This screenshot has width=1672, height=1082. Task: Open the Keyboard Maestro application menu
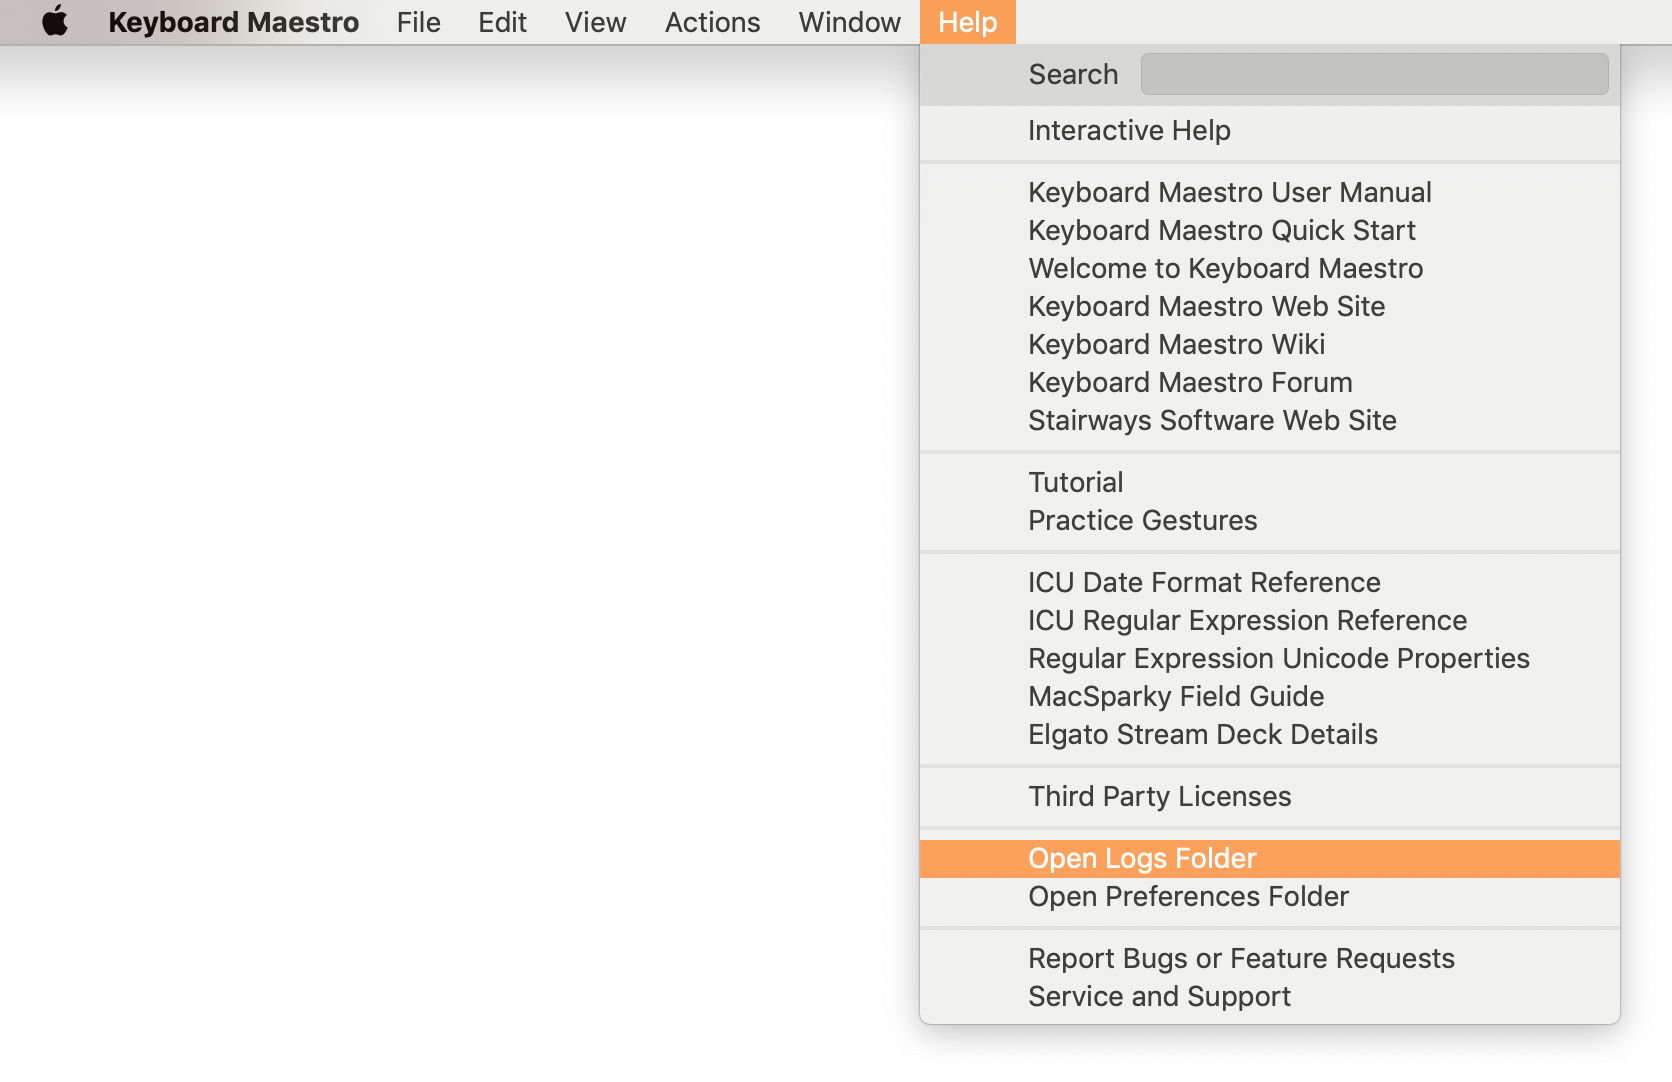point(233,22)
